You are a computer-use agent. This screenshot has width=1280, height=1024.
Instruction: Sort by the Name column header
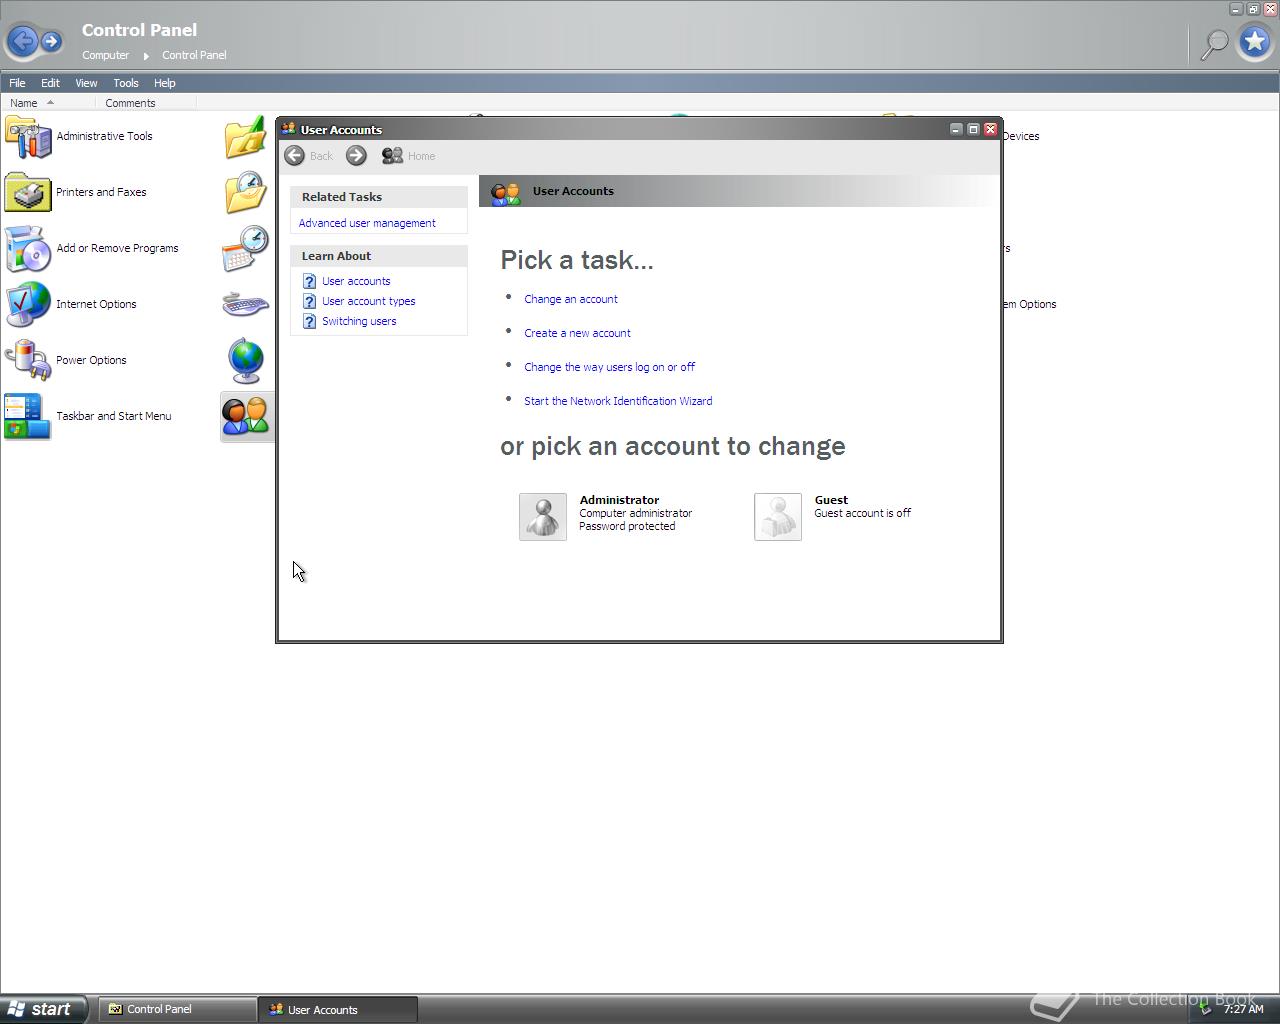48,103
